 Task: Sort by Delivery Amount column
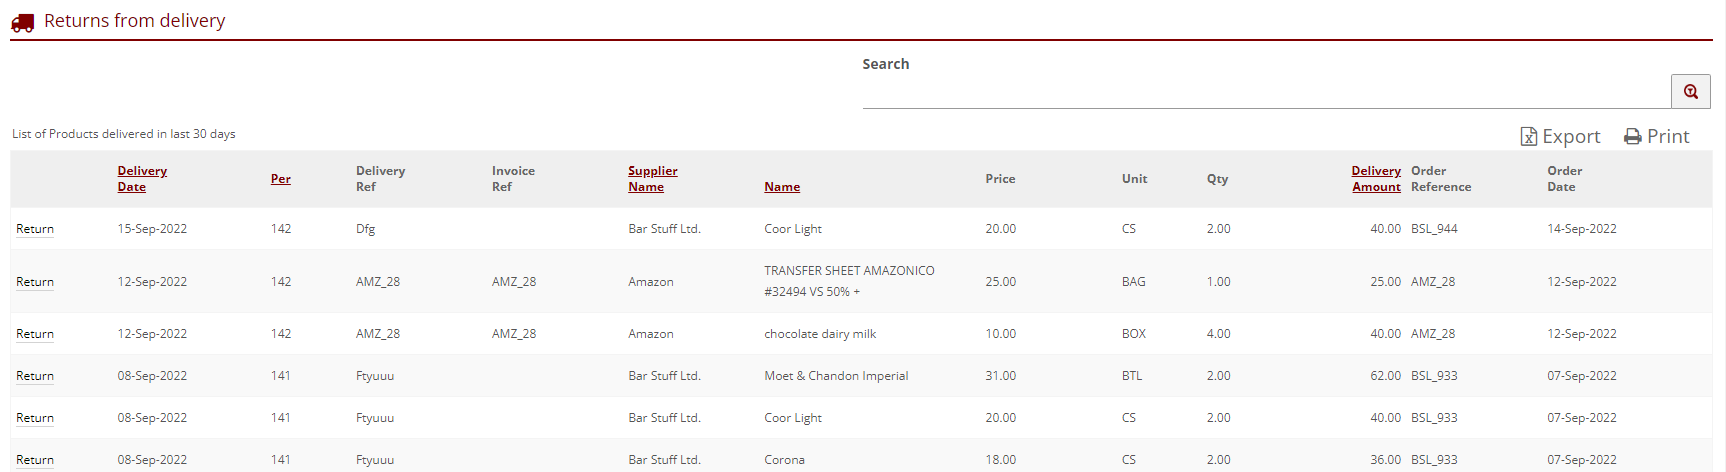point(1376,179)
